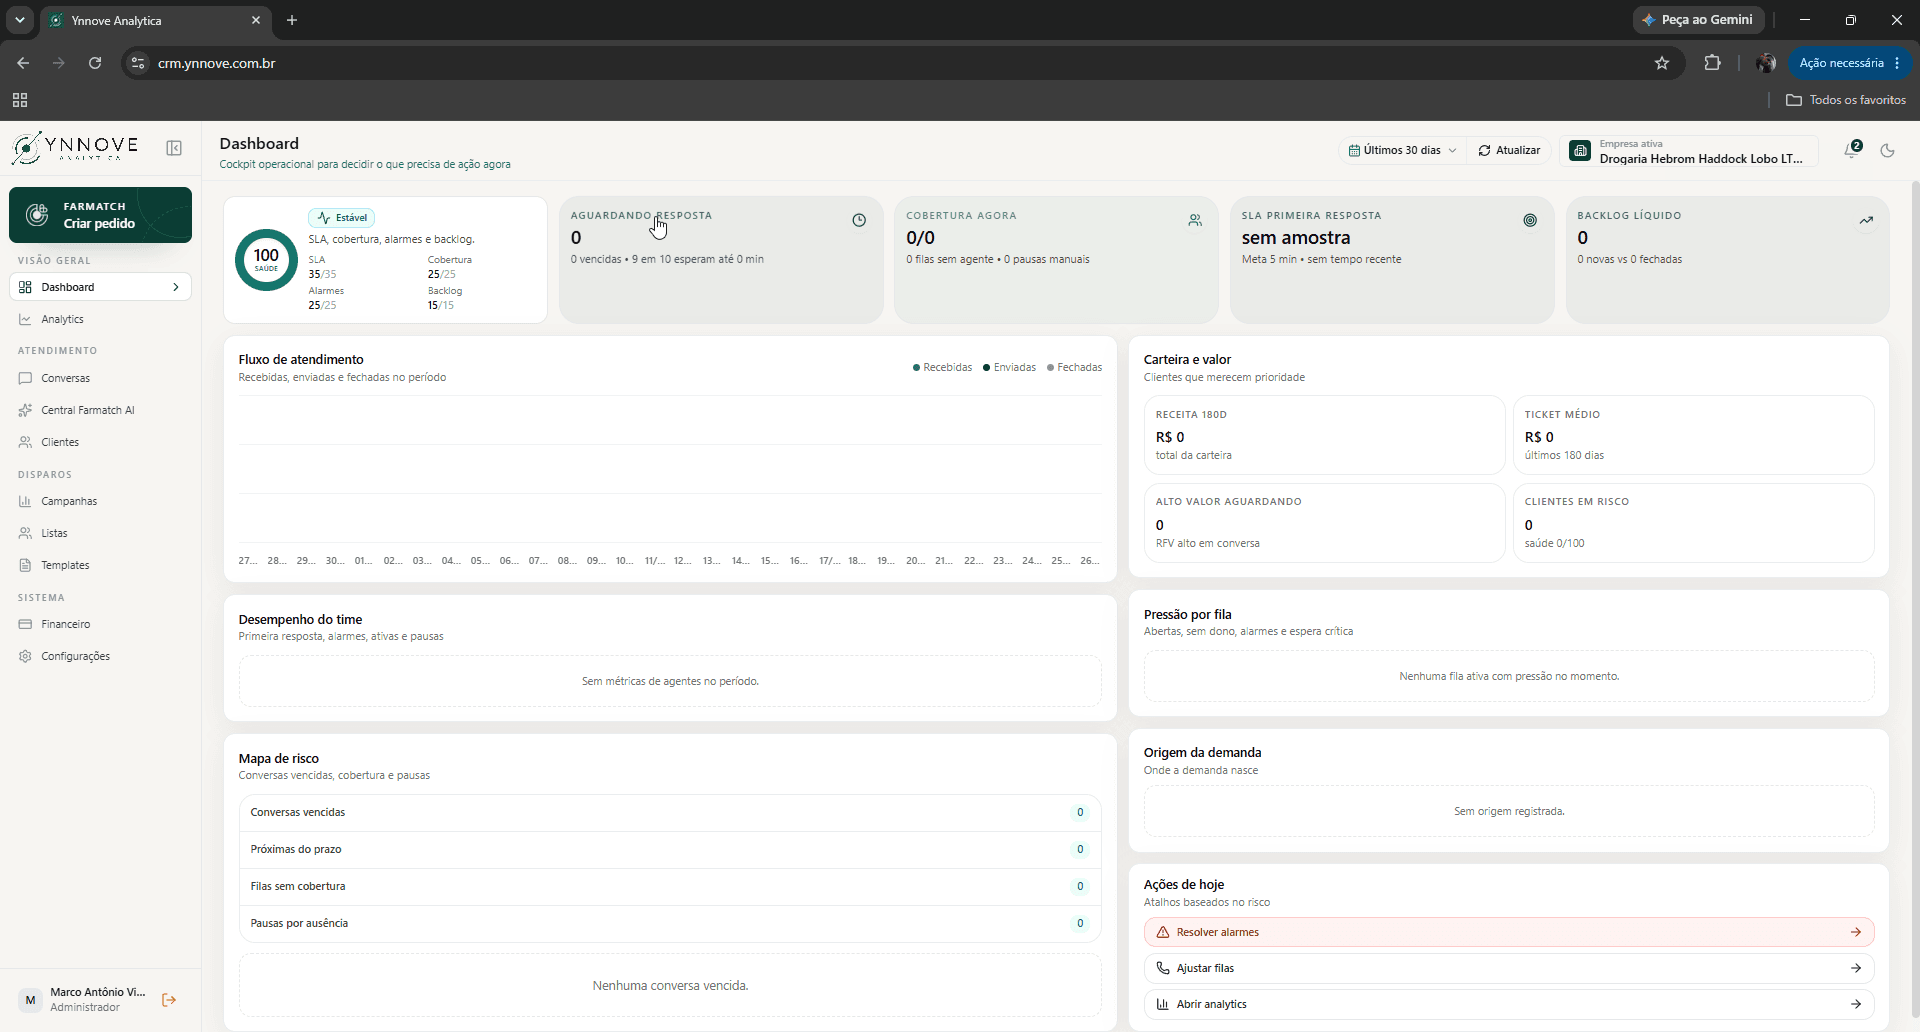Click the warning icon on Resolver alarmes

pos(1163,932)
